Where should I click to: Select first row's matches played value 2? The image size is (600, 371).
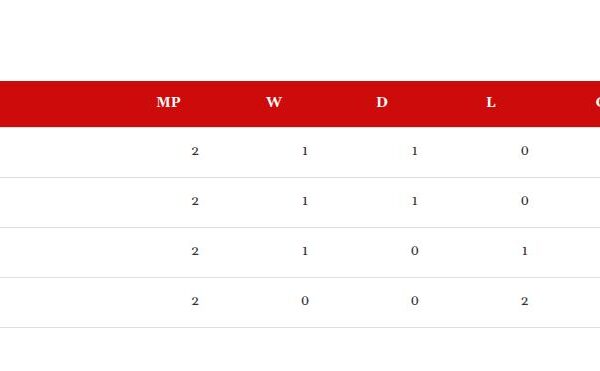(x=195, y=151)
